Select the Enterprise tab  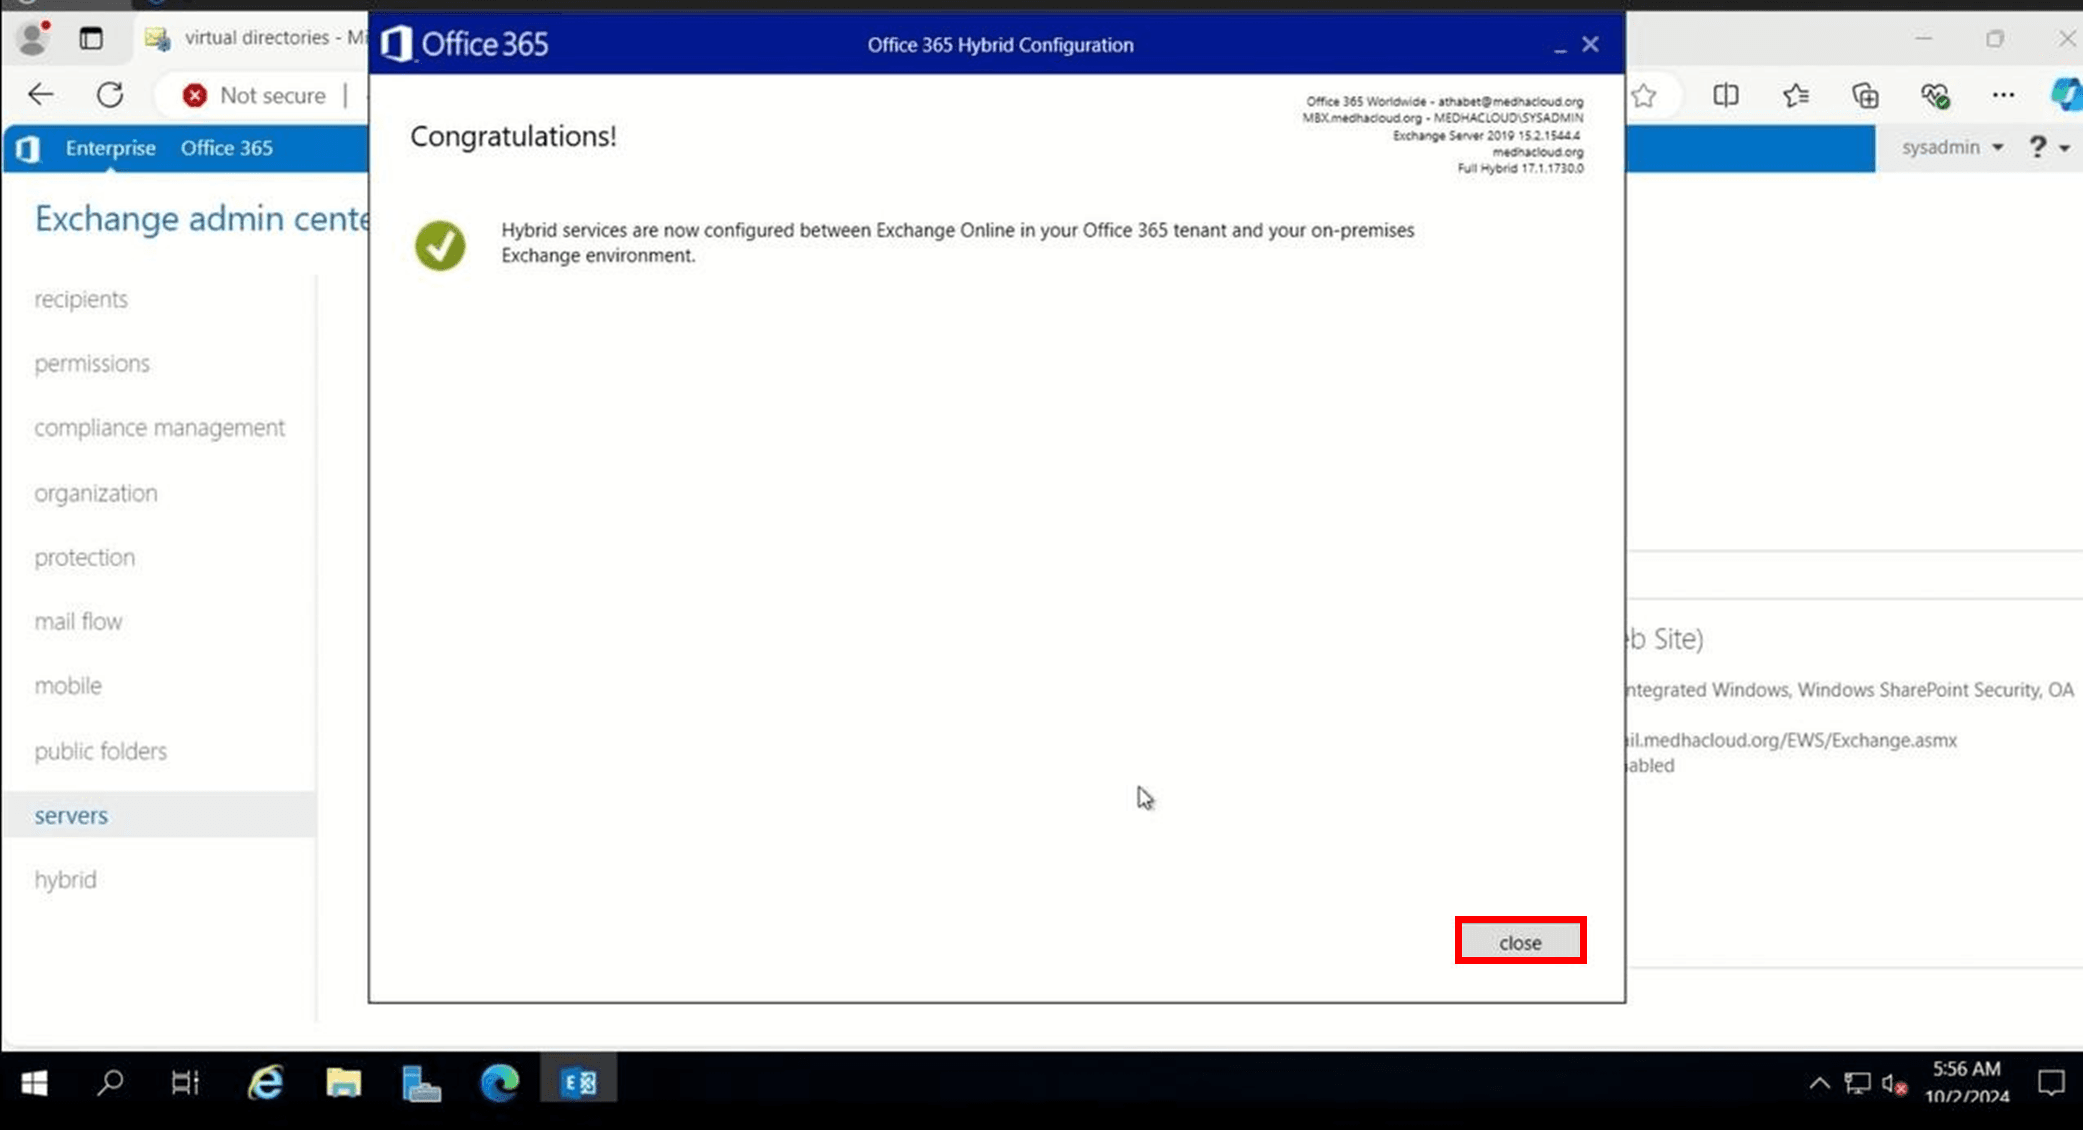point(110,148)
